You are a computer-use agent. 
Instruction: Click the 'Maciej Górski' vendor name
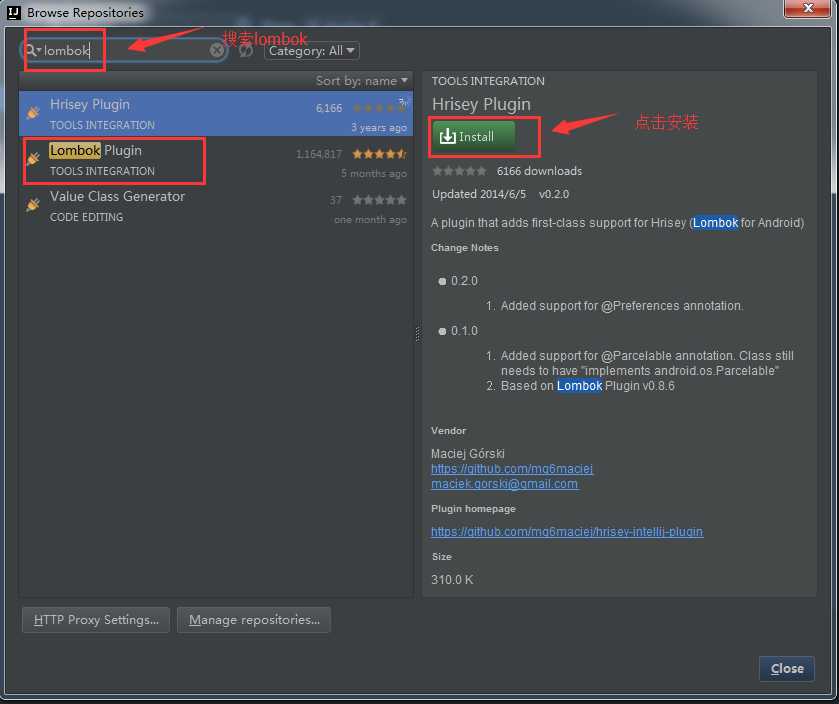(x=468, y=454)
